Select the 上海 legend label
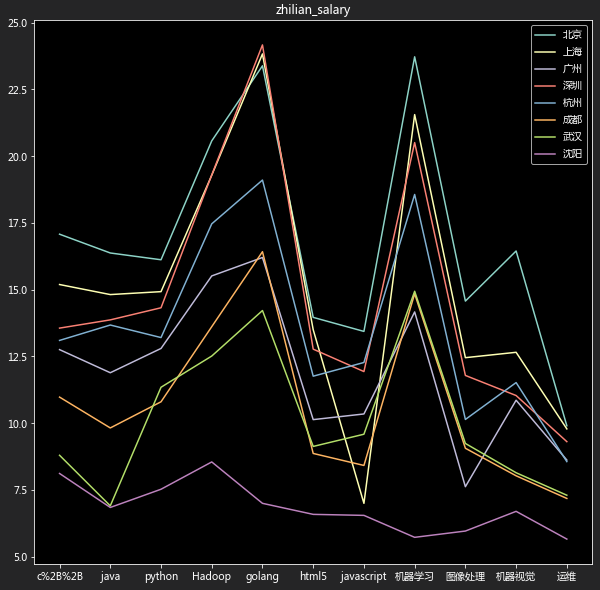 572,52
